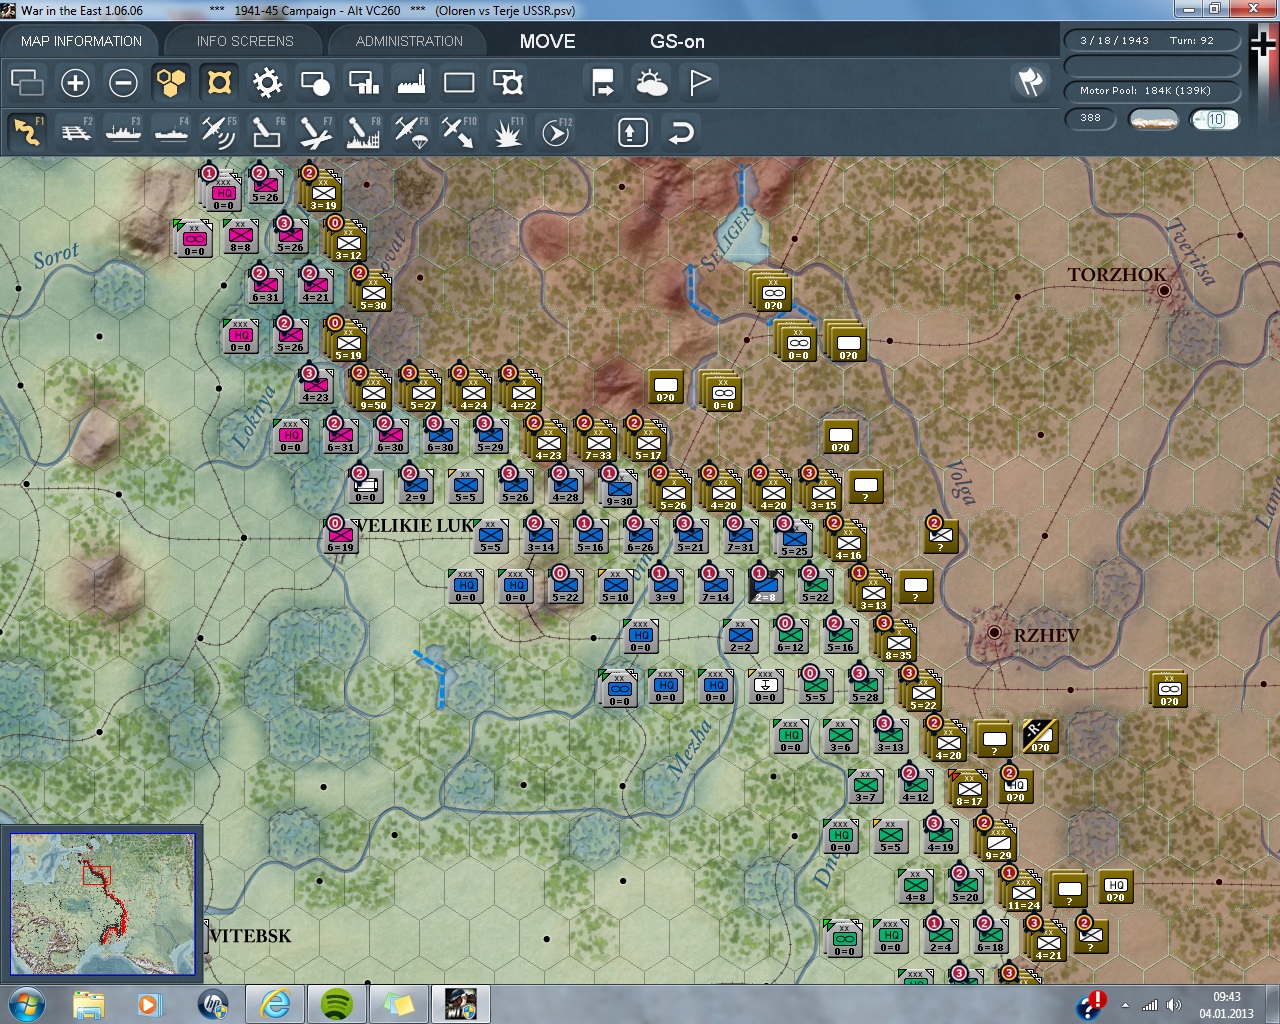This screenshot has width=1280, height=1024.
Task: Click the MOVE mode label
Action: pyautogui.click(x=547, y=41)
